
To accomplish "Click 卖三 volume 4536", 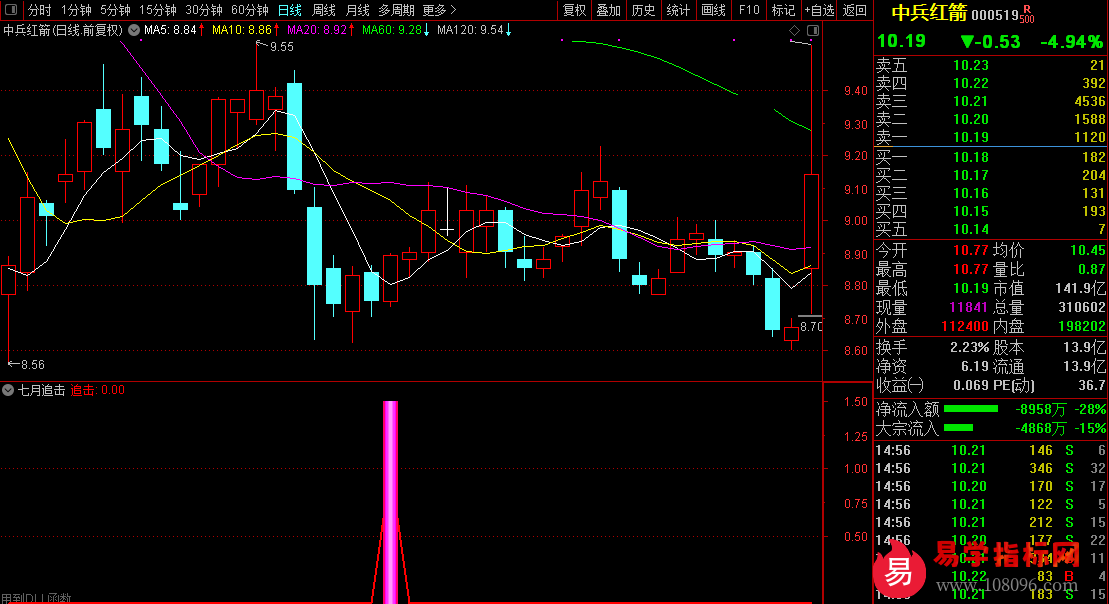I will [x=1089, y=101].
